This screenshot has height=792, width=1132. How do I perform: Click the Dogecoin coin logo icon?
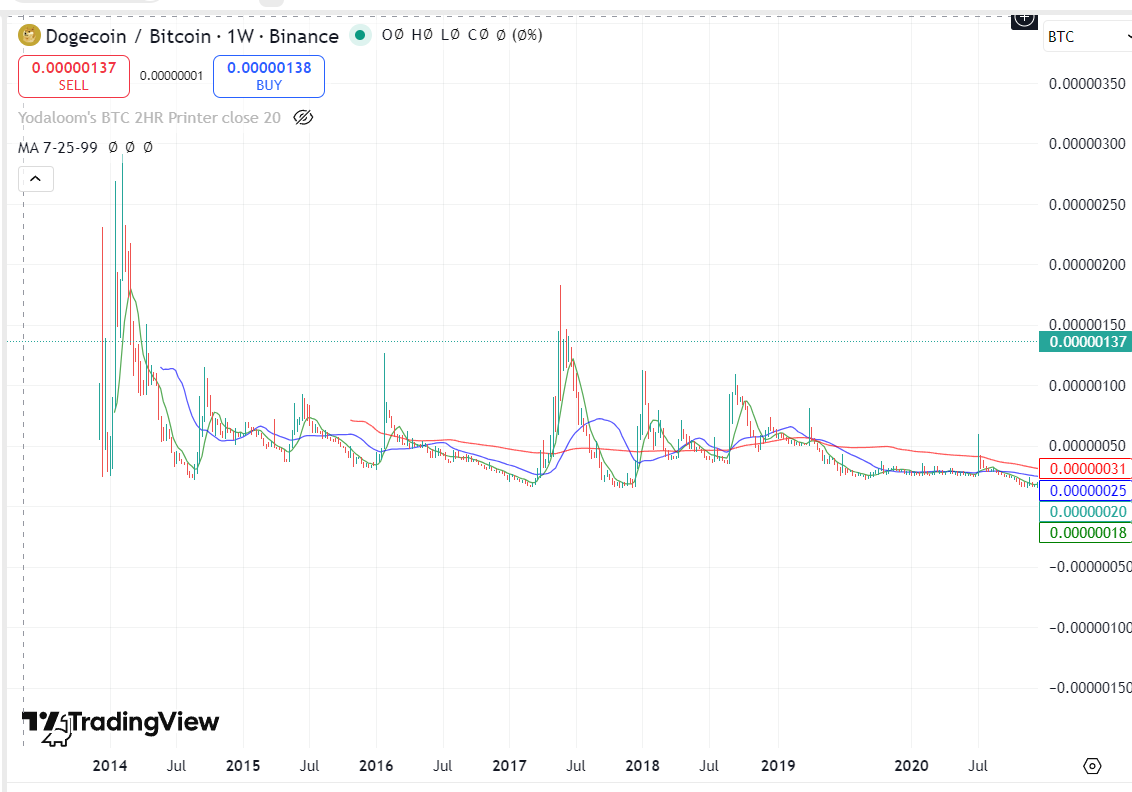point(29,35)
